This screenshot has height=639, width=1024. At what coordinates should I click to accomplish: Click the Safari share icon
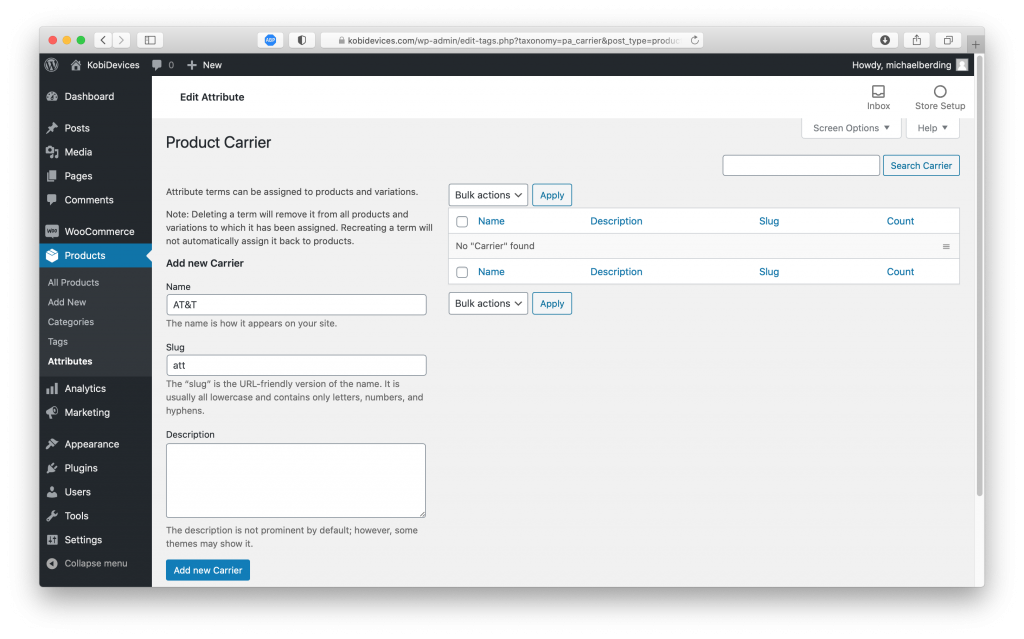[x=917, y=40]
